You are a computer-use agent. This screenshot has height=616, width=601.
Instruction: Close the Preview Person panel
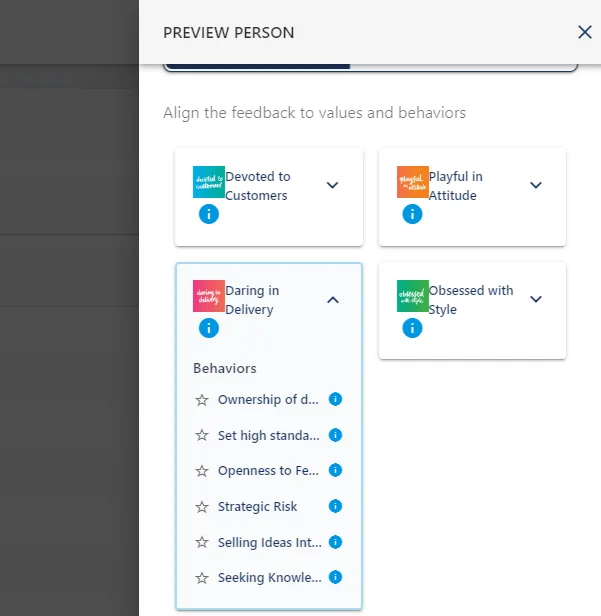coord(585,32)
